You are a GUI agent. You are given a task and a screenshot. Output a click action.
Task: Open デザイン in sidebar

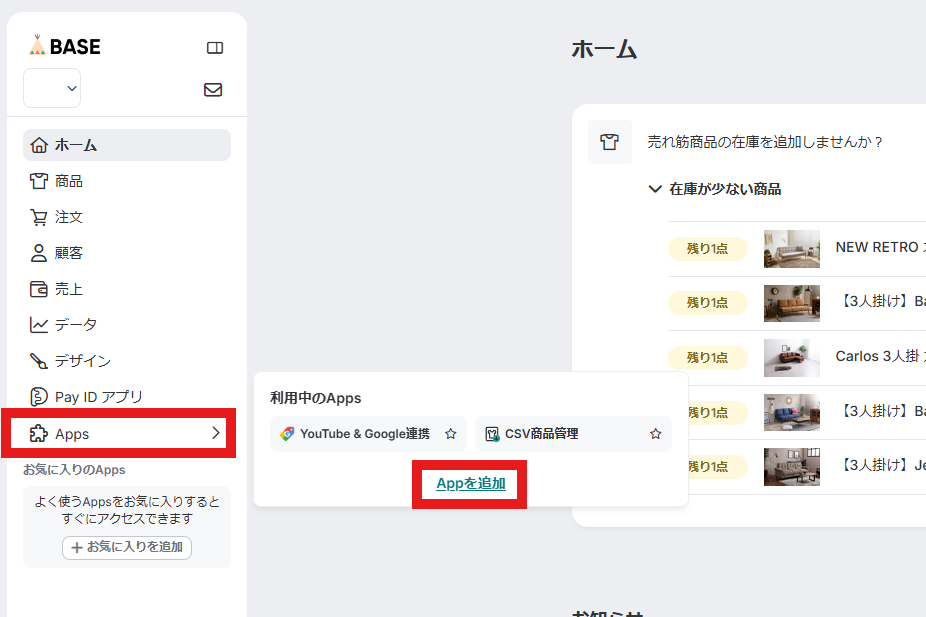(82, 361)
